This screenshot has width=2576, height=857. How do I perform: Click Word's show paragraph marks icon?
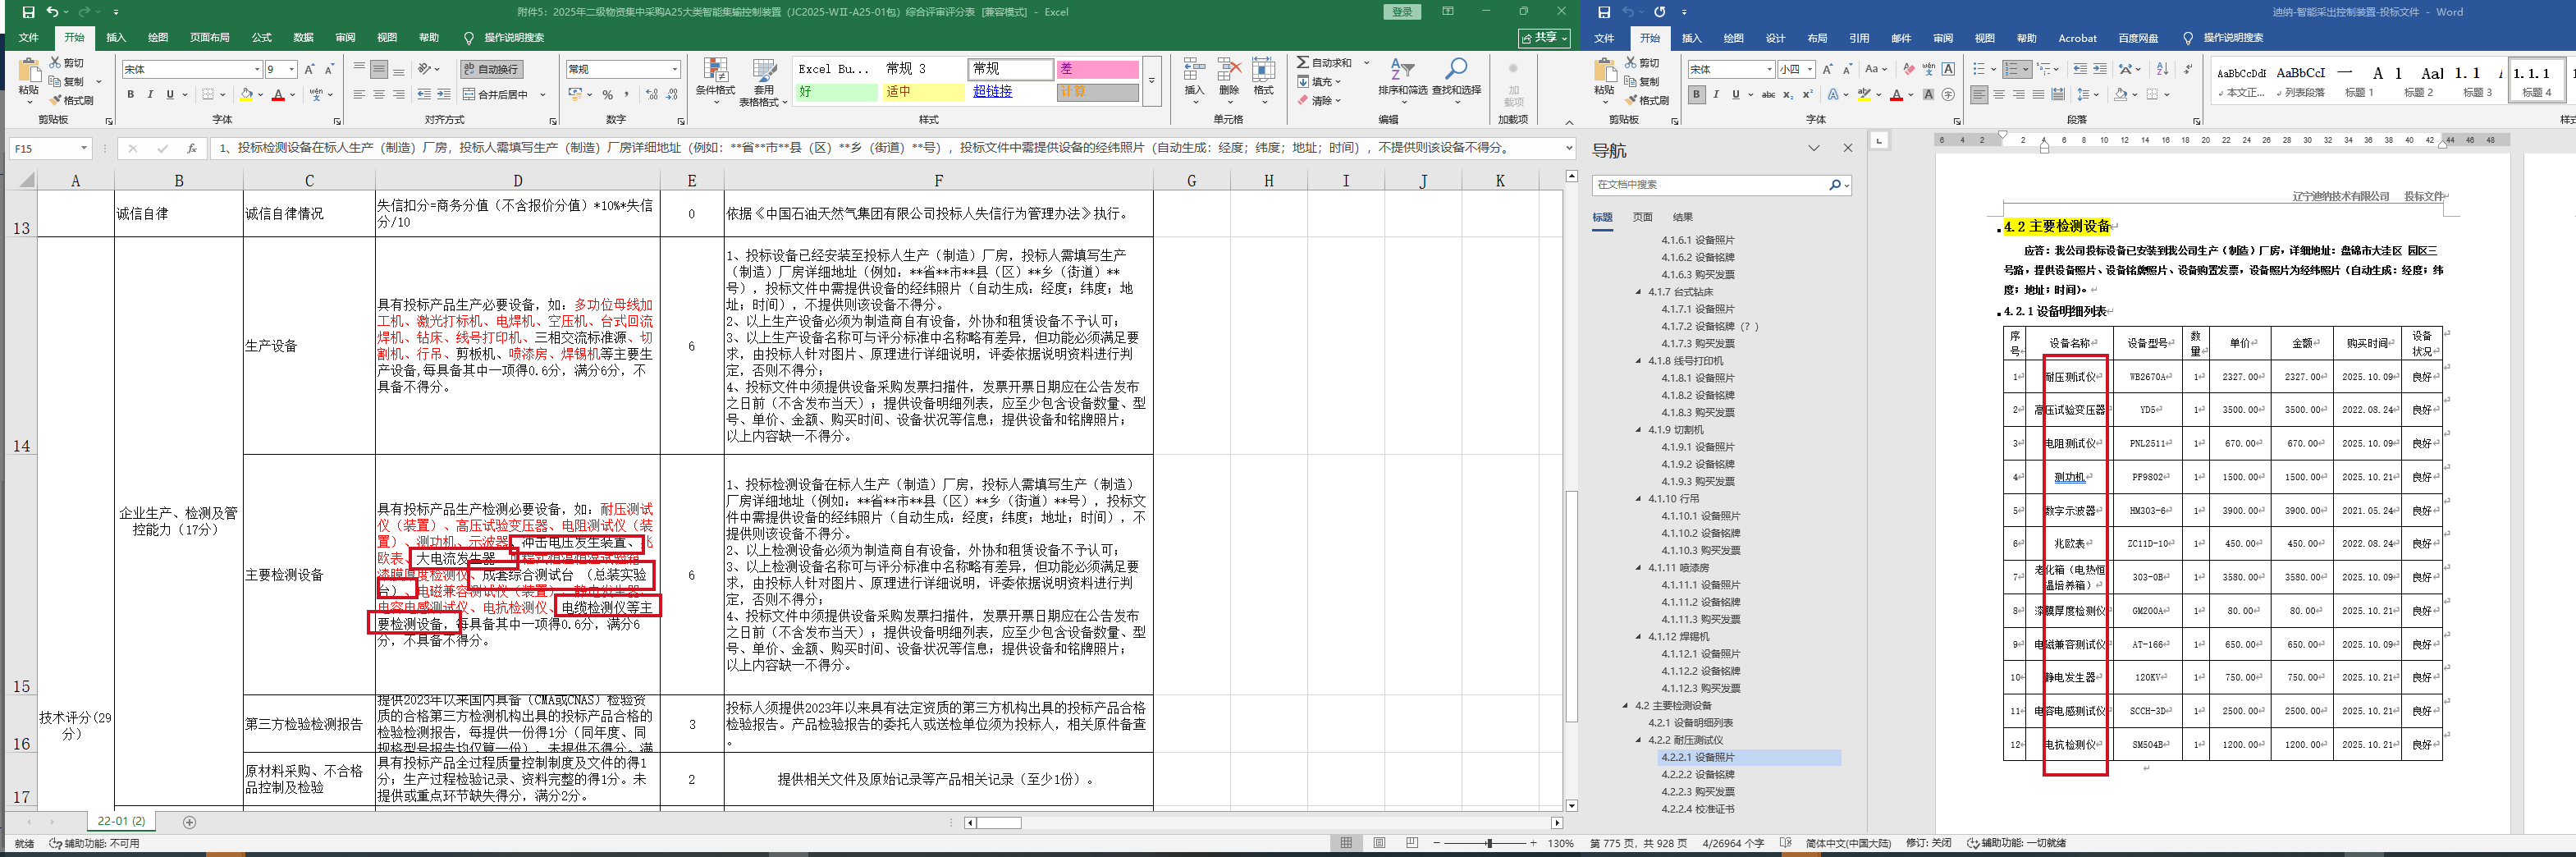[2188, 69]
